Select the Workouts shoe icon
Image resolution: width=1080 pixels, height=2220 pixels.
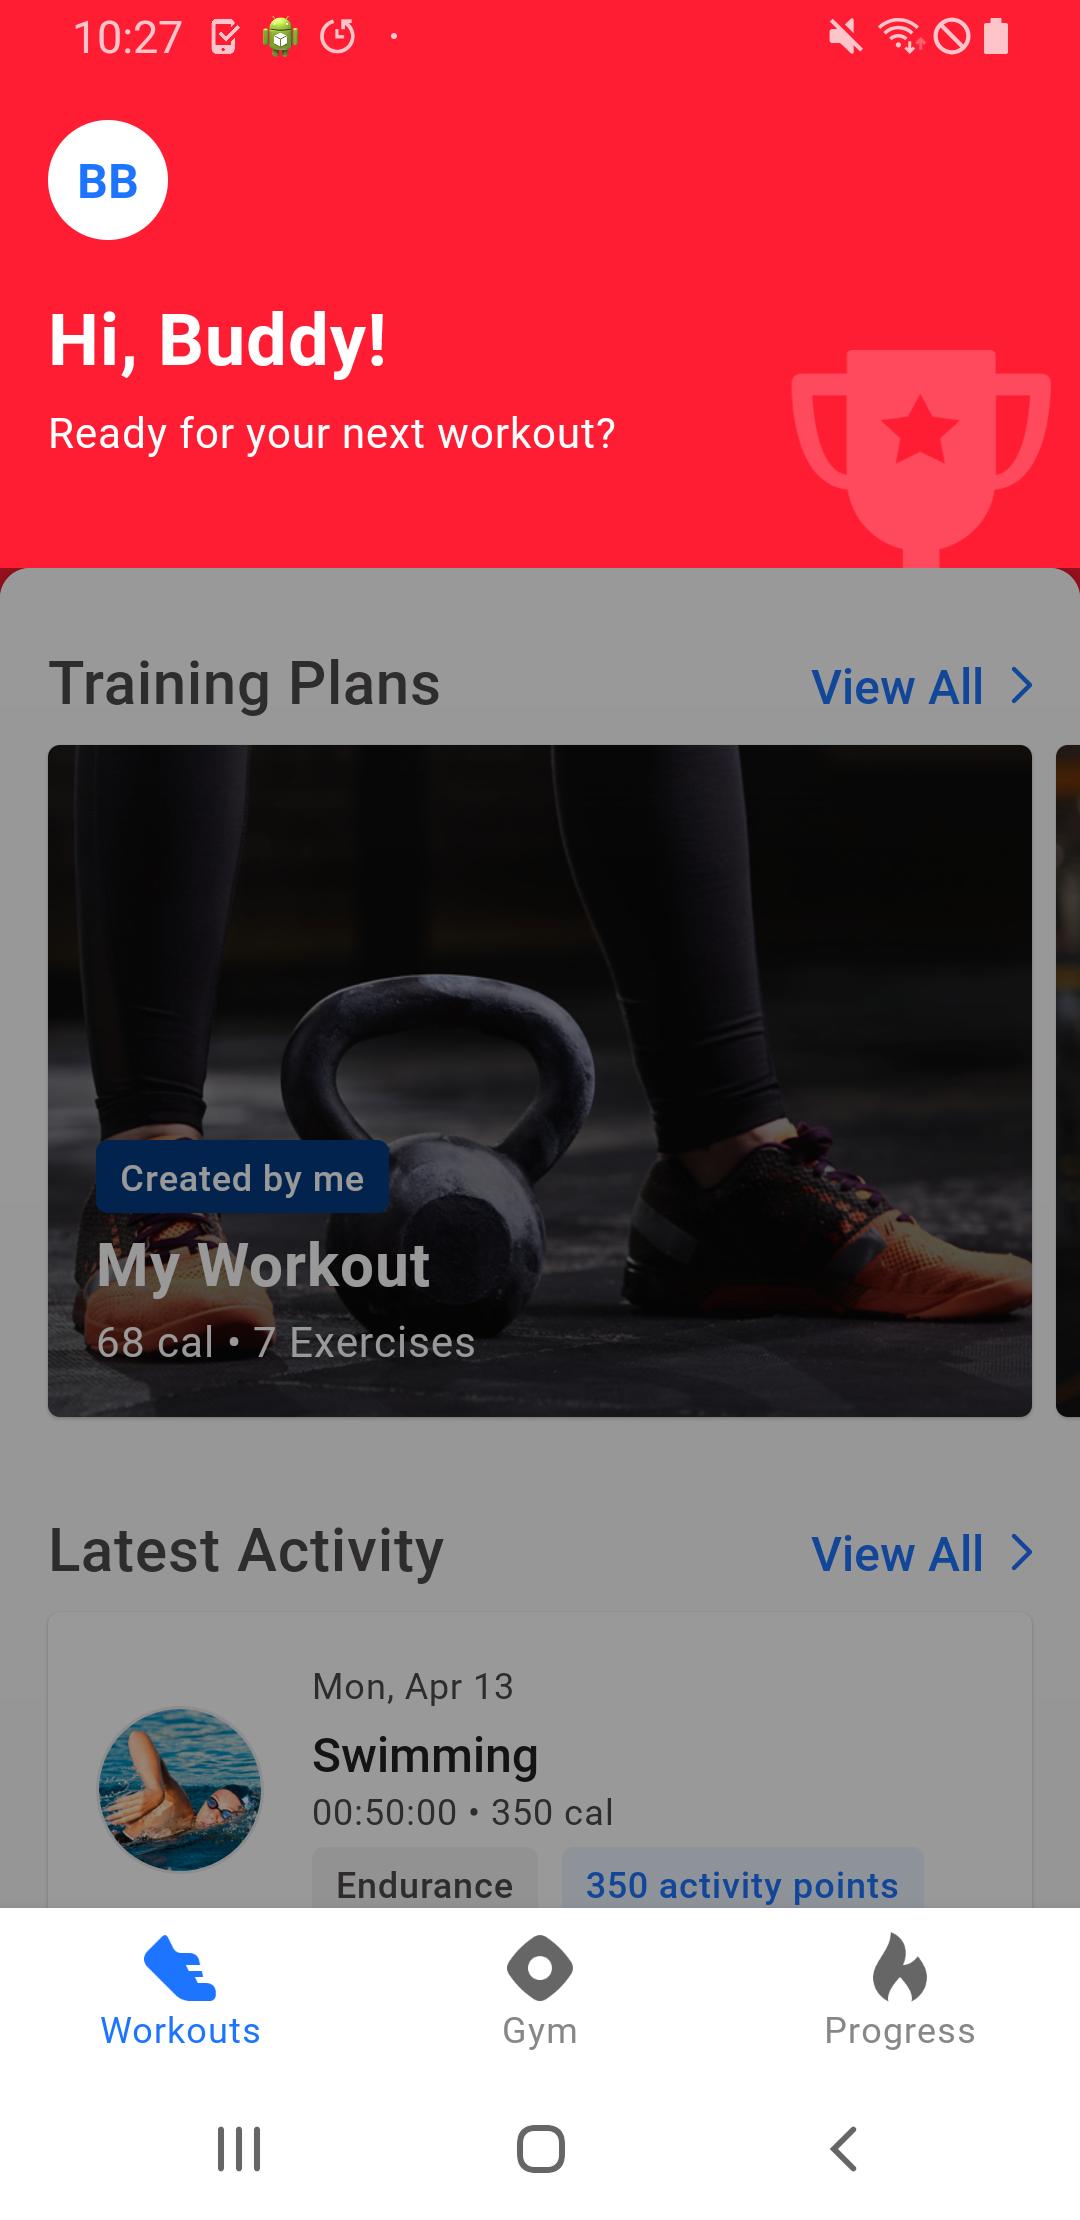coord(180,1968)
